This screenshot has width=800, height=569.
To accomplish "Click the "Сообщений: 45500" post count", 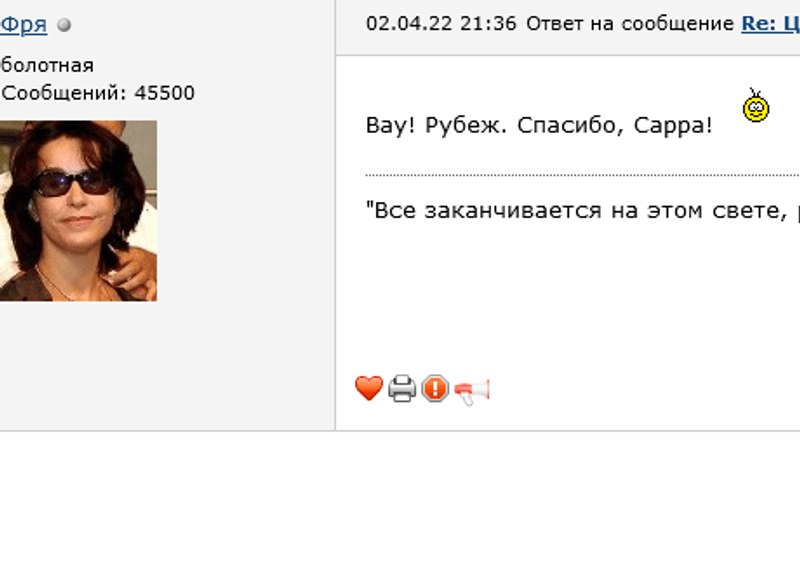I will (98, 93).
